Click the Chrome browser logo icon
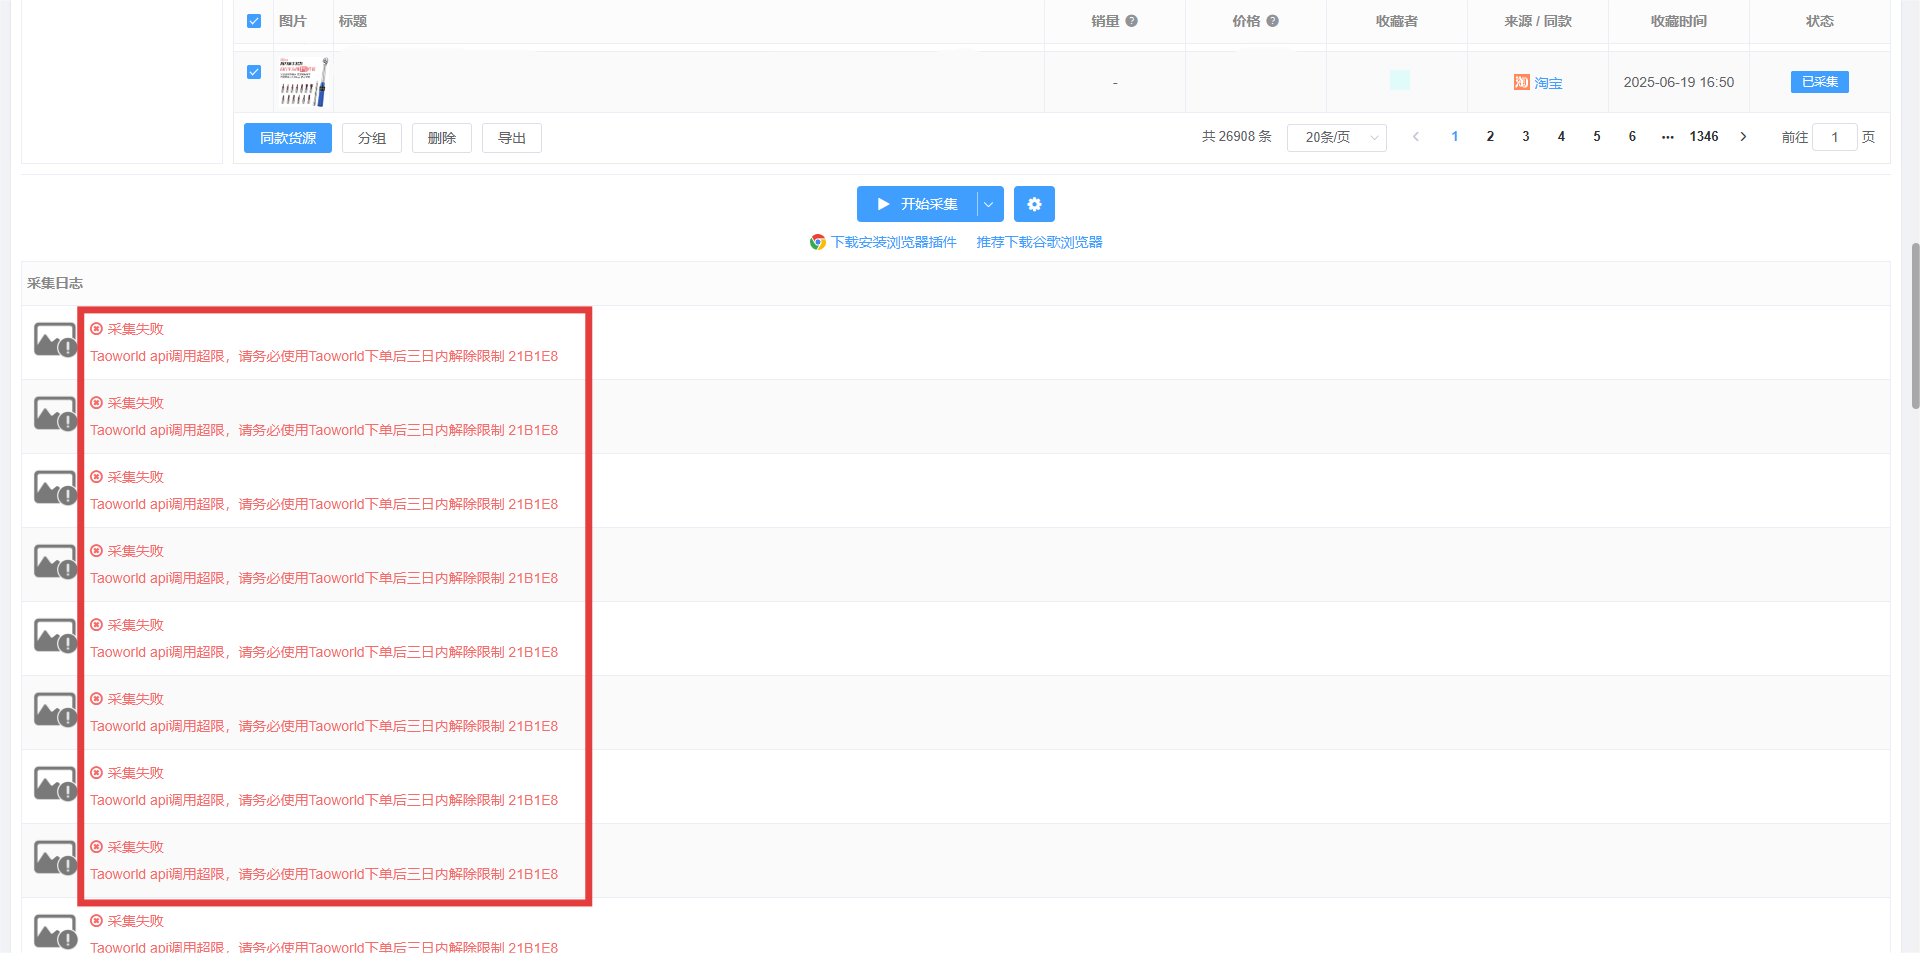The image size is (1920, 953). point(818,242)
